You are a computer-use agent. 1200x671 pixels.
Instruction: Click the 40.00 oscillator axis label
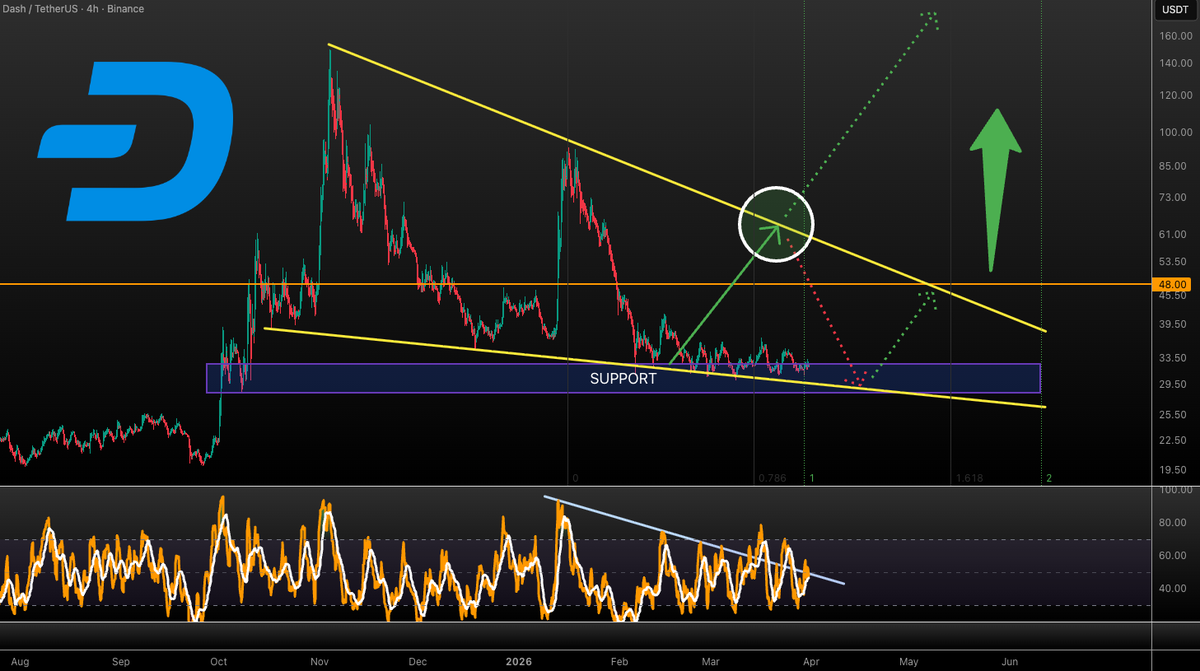pos(1174,589)
